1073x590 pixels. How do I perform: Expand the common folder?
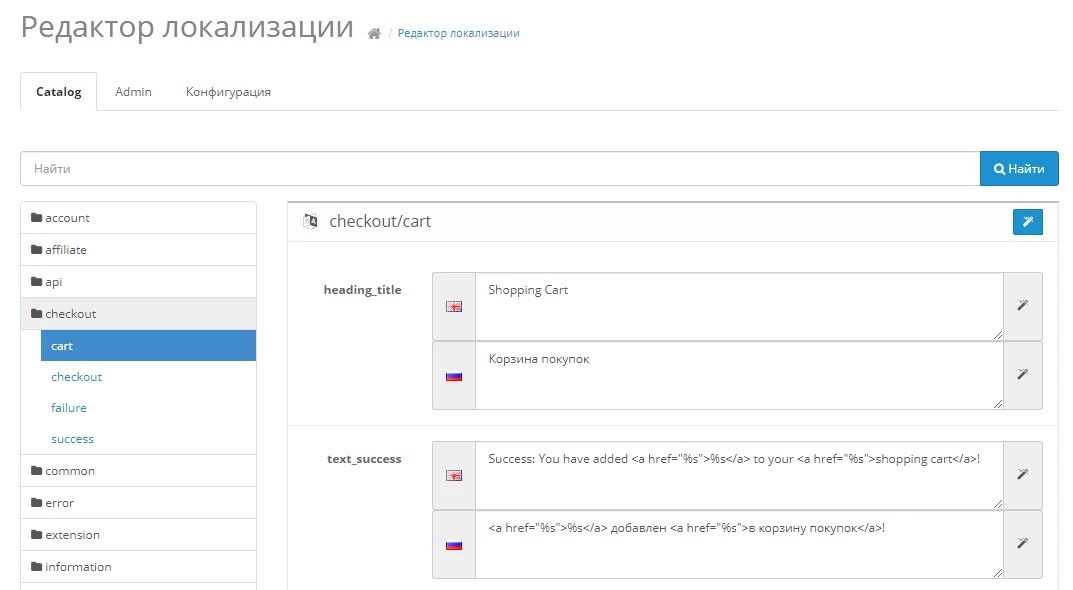tap(138, 471)
